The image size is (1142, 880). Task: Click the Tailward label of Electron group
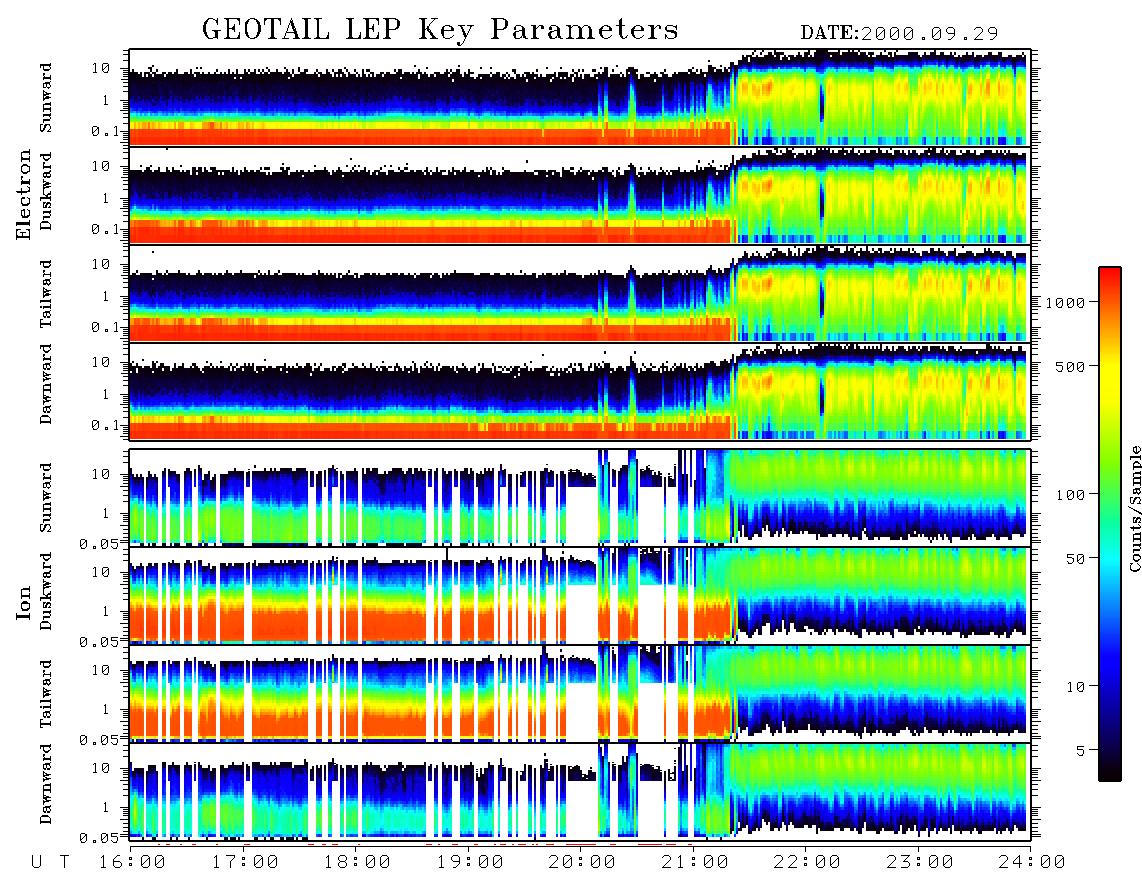(x=46, y=294)
